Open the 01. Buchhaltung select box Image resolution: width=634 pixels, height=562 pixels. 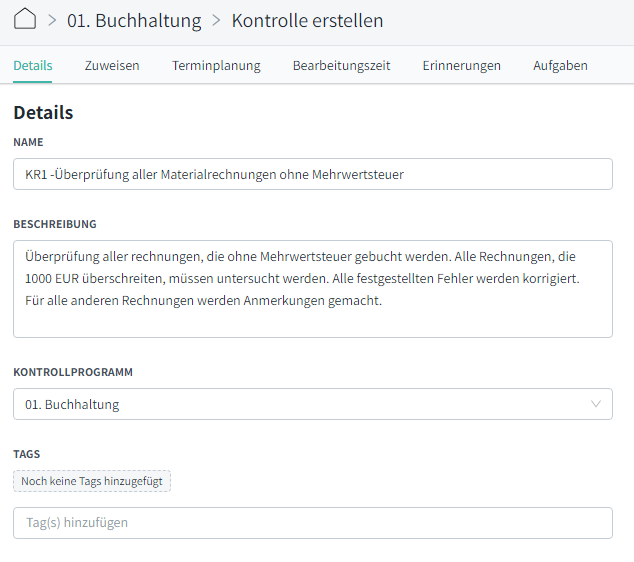313,404
